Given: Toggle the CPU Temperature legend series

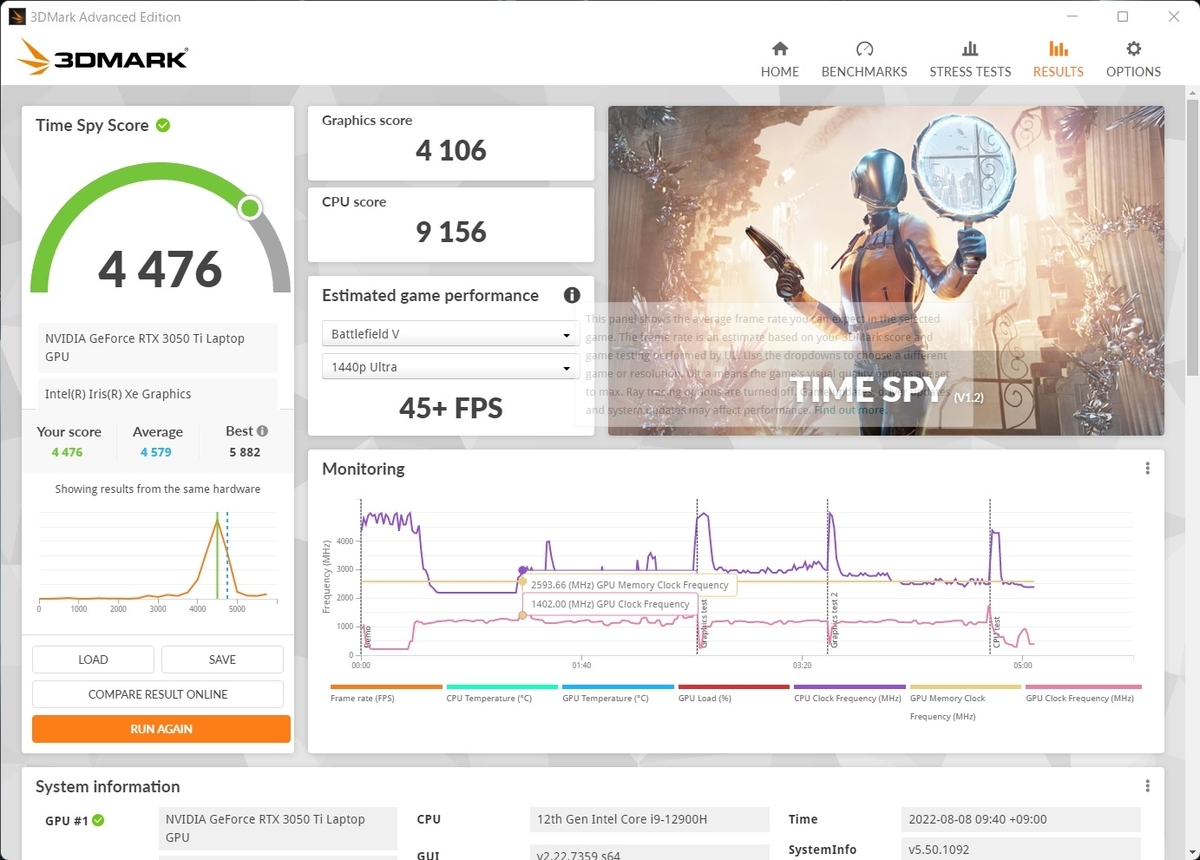Looking at the screenshot, I should [502, 692].
